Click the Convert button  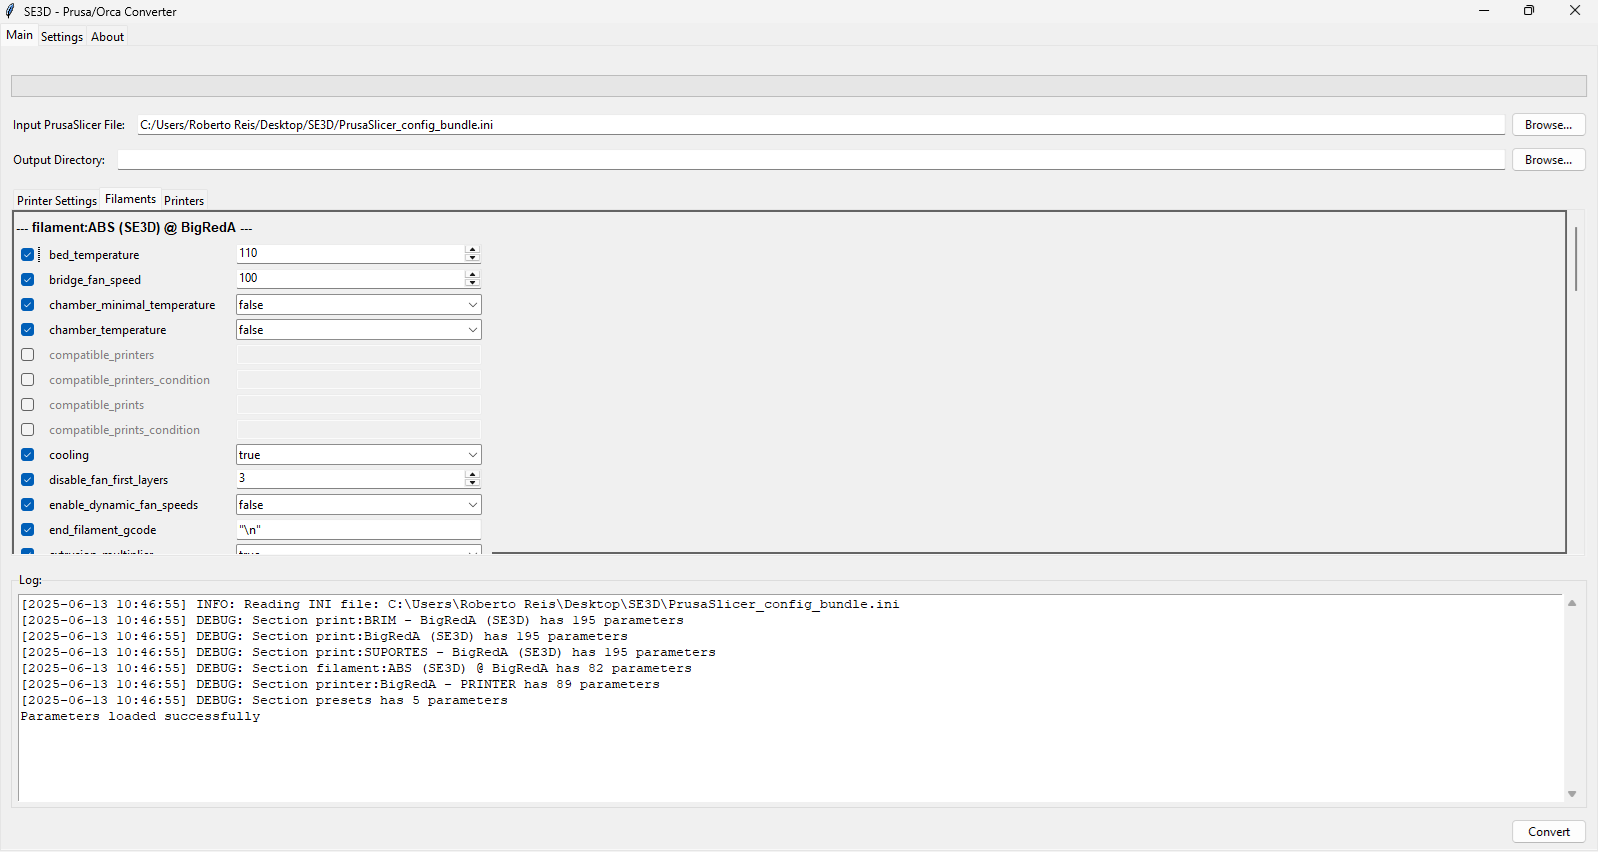[1548, 832]
